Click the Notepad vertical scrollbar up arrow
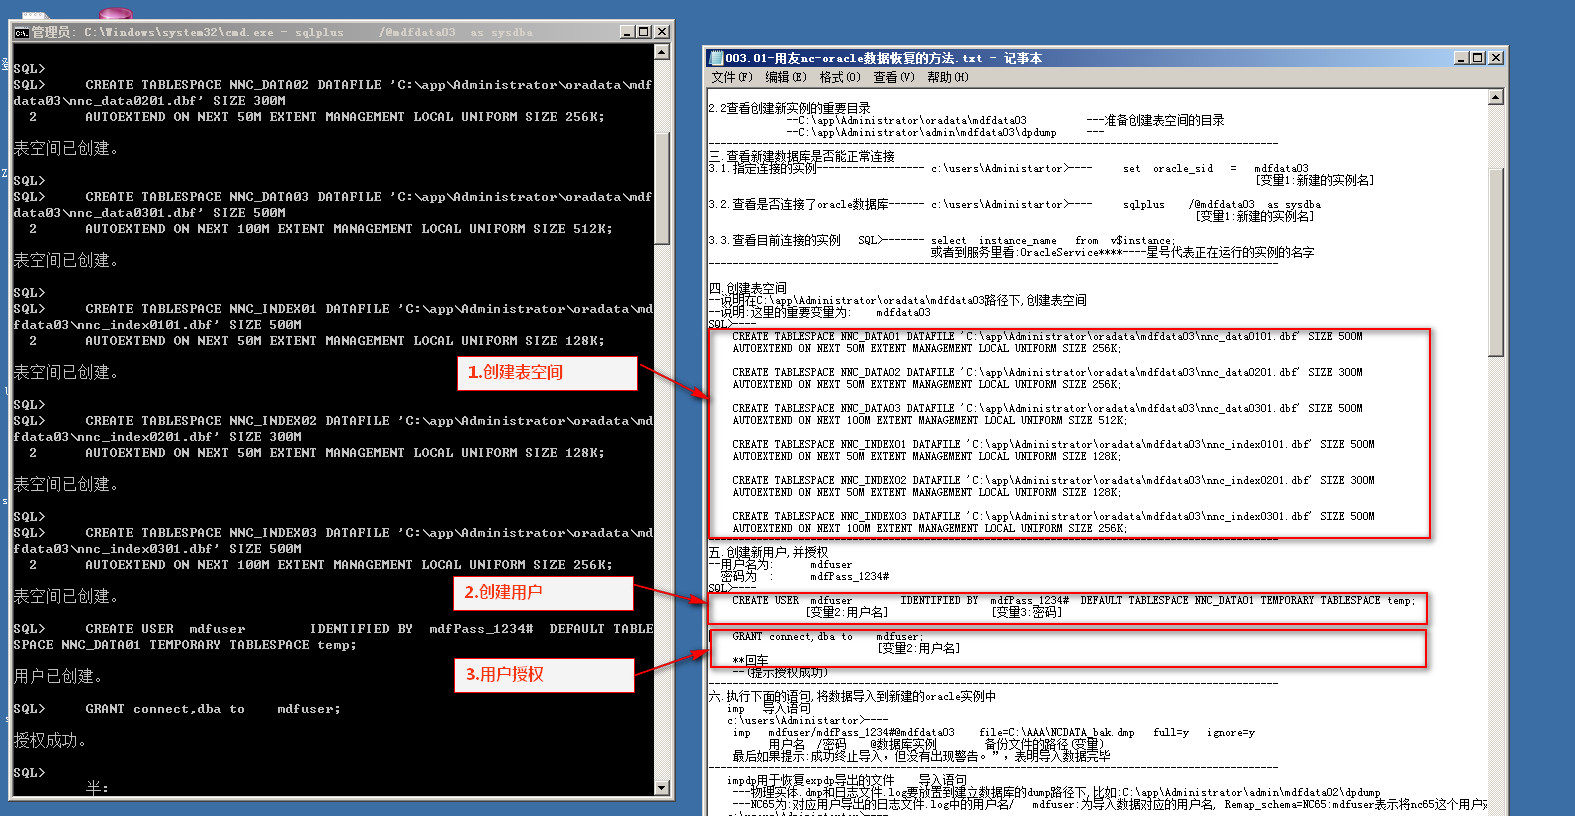Viewport: 1575px width, 816px height. [x=1496, y=98]
